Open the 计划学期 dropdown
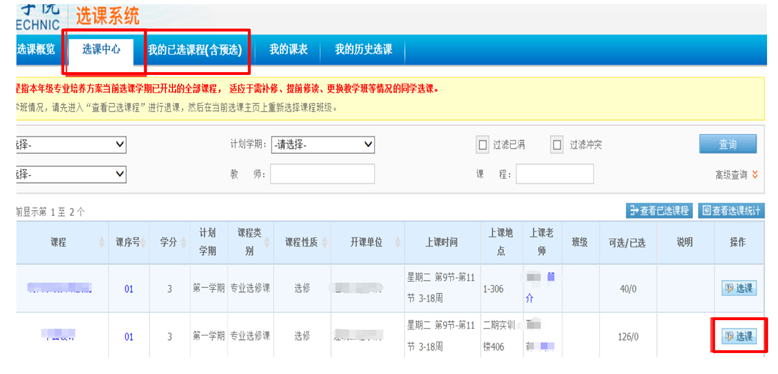Screen dimensions: 778x374 (323, 145)
